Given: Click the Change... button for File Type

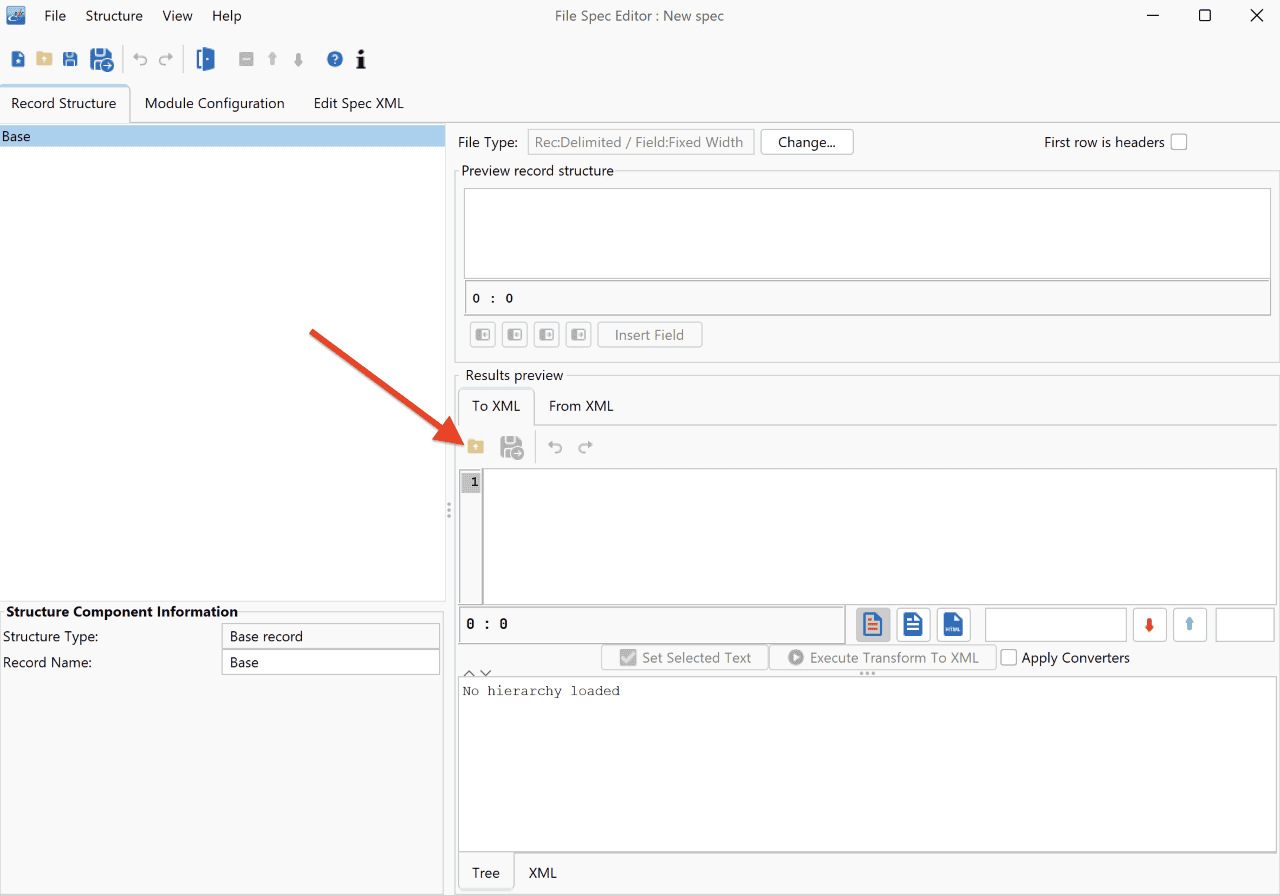Looking at the screenshot, I should click(807, 142).
